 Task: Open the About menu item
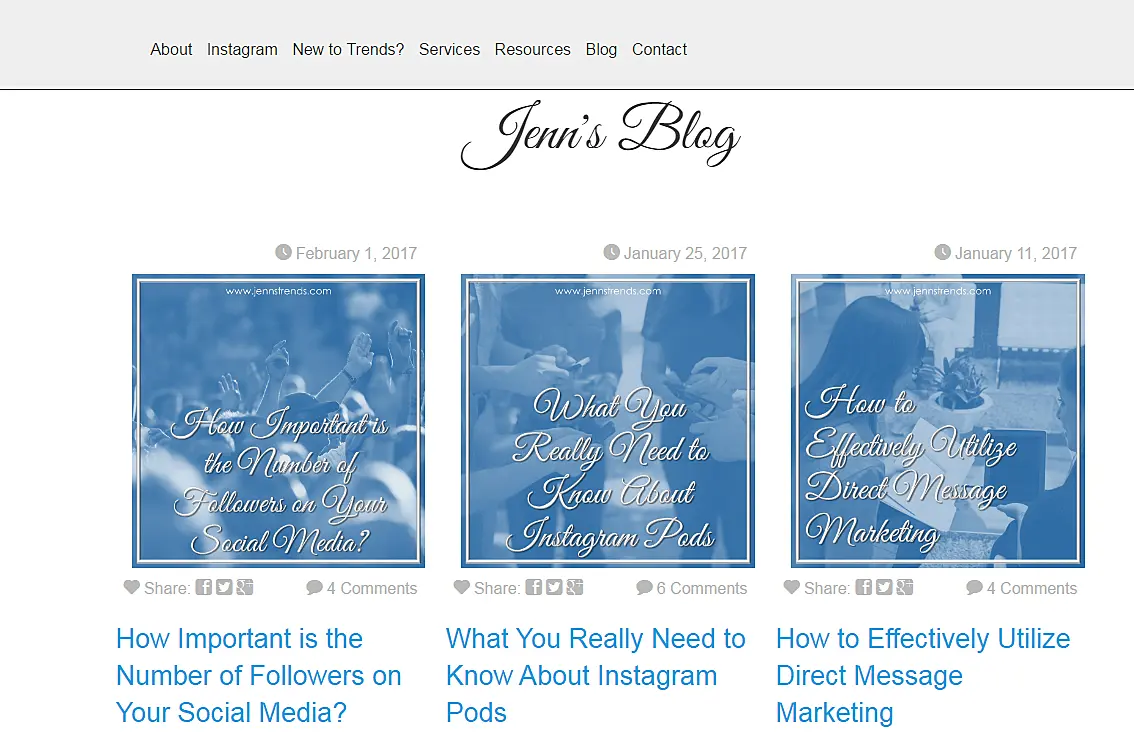point(171,49)
